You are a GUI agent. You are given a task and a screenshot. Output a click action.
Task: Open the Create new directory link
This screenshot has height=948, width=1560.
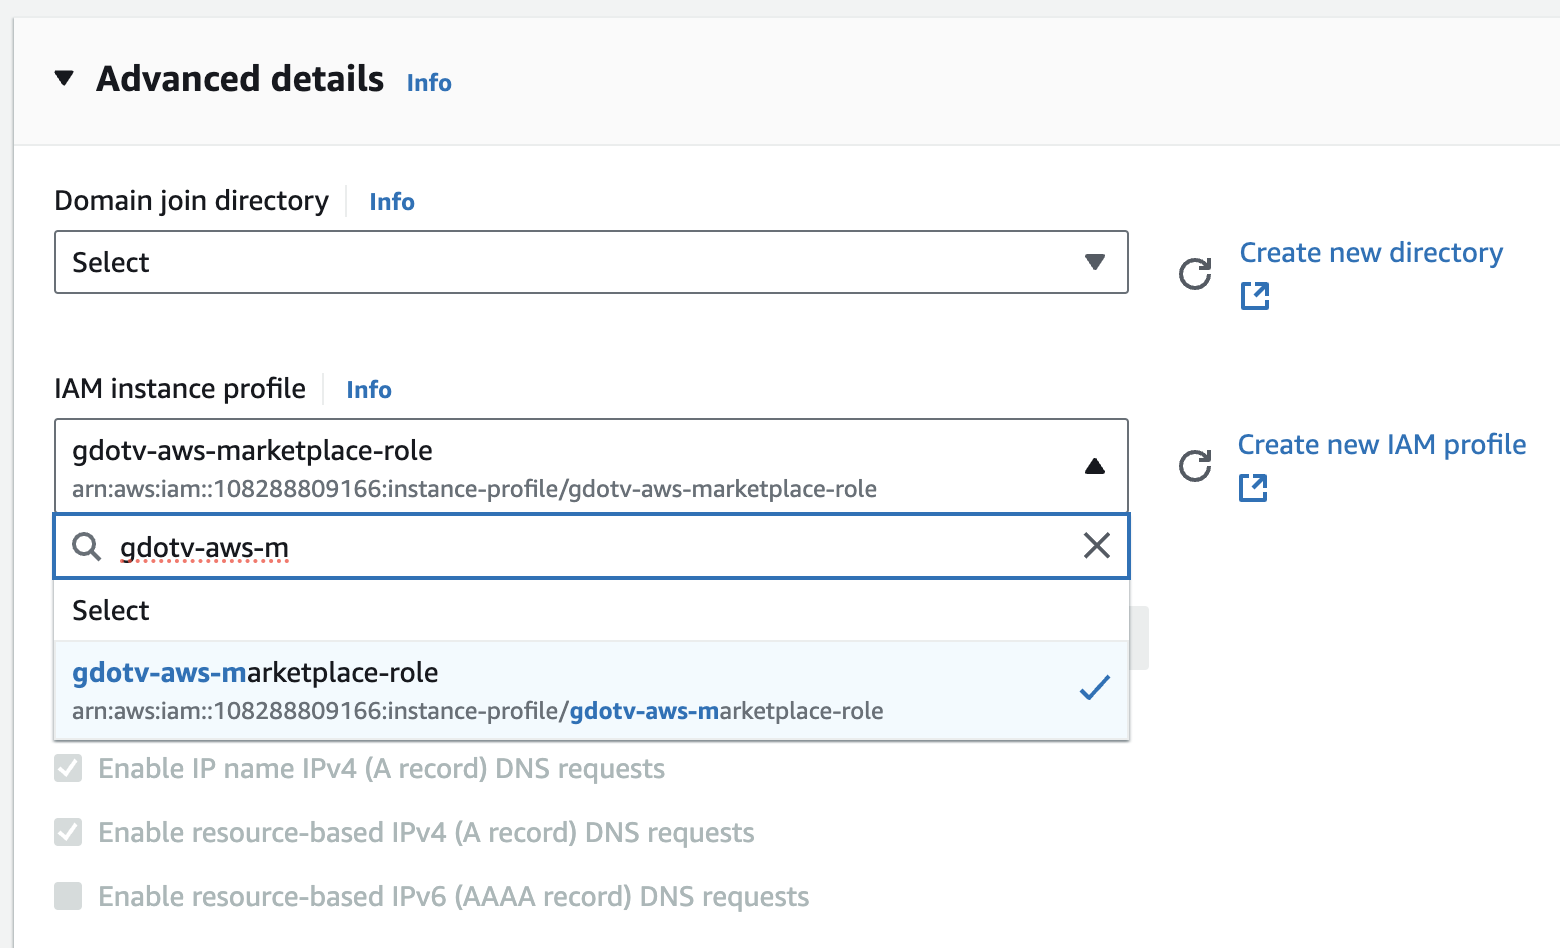[1371, 252]
